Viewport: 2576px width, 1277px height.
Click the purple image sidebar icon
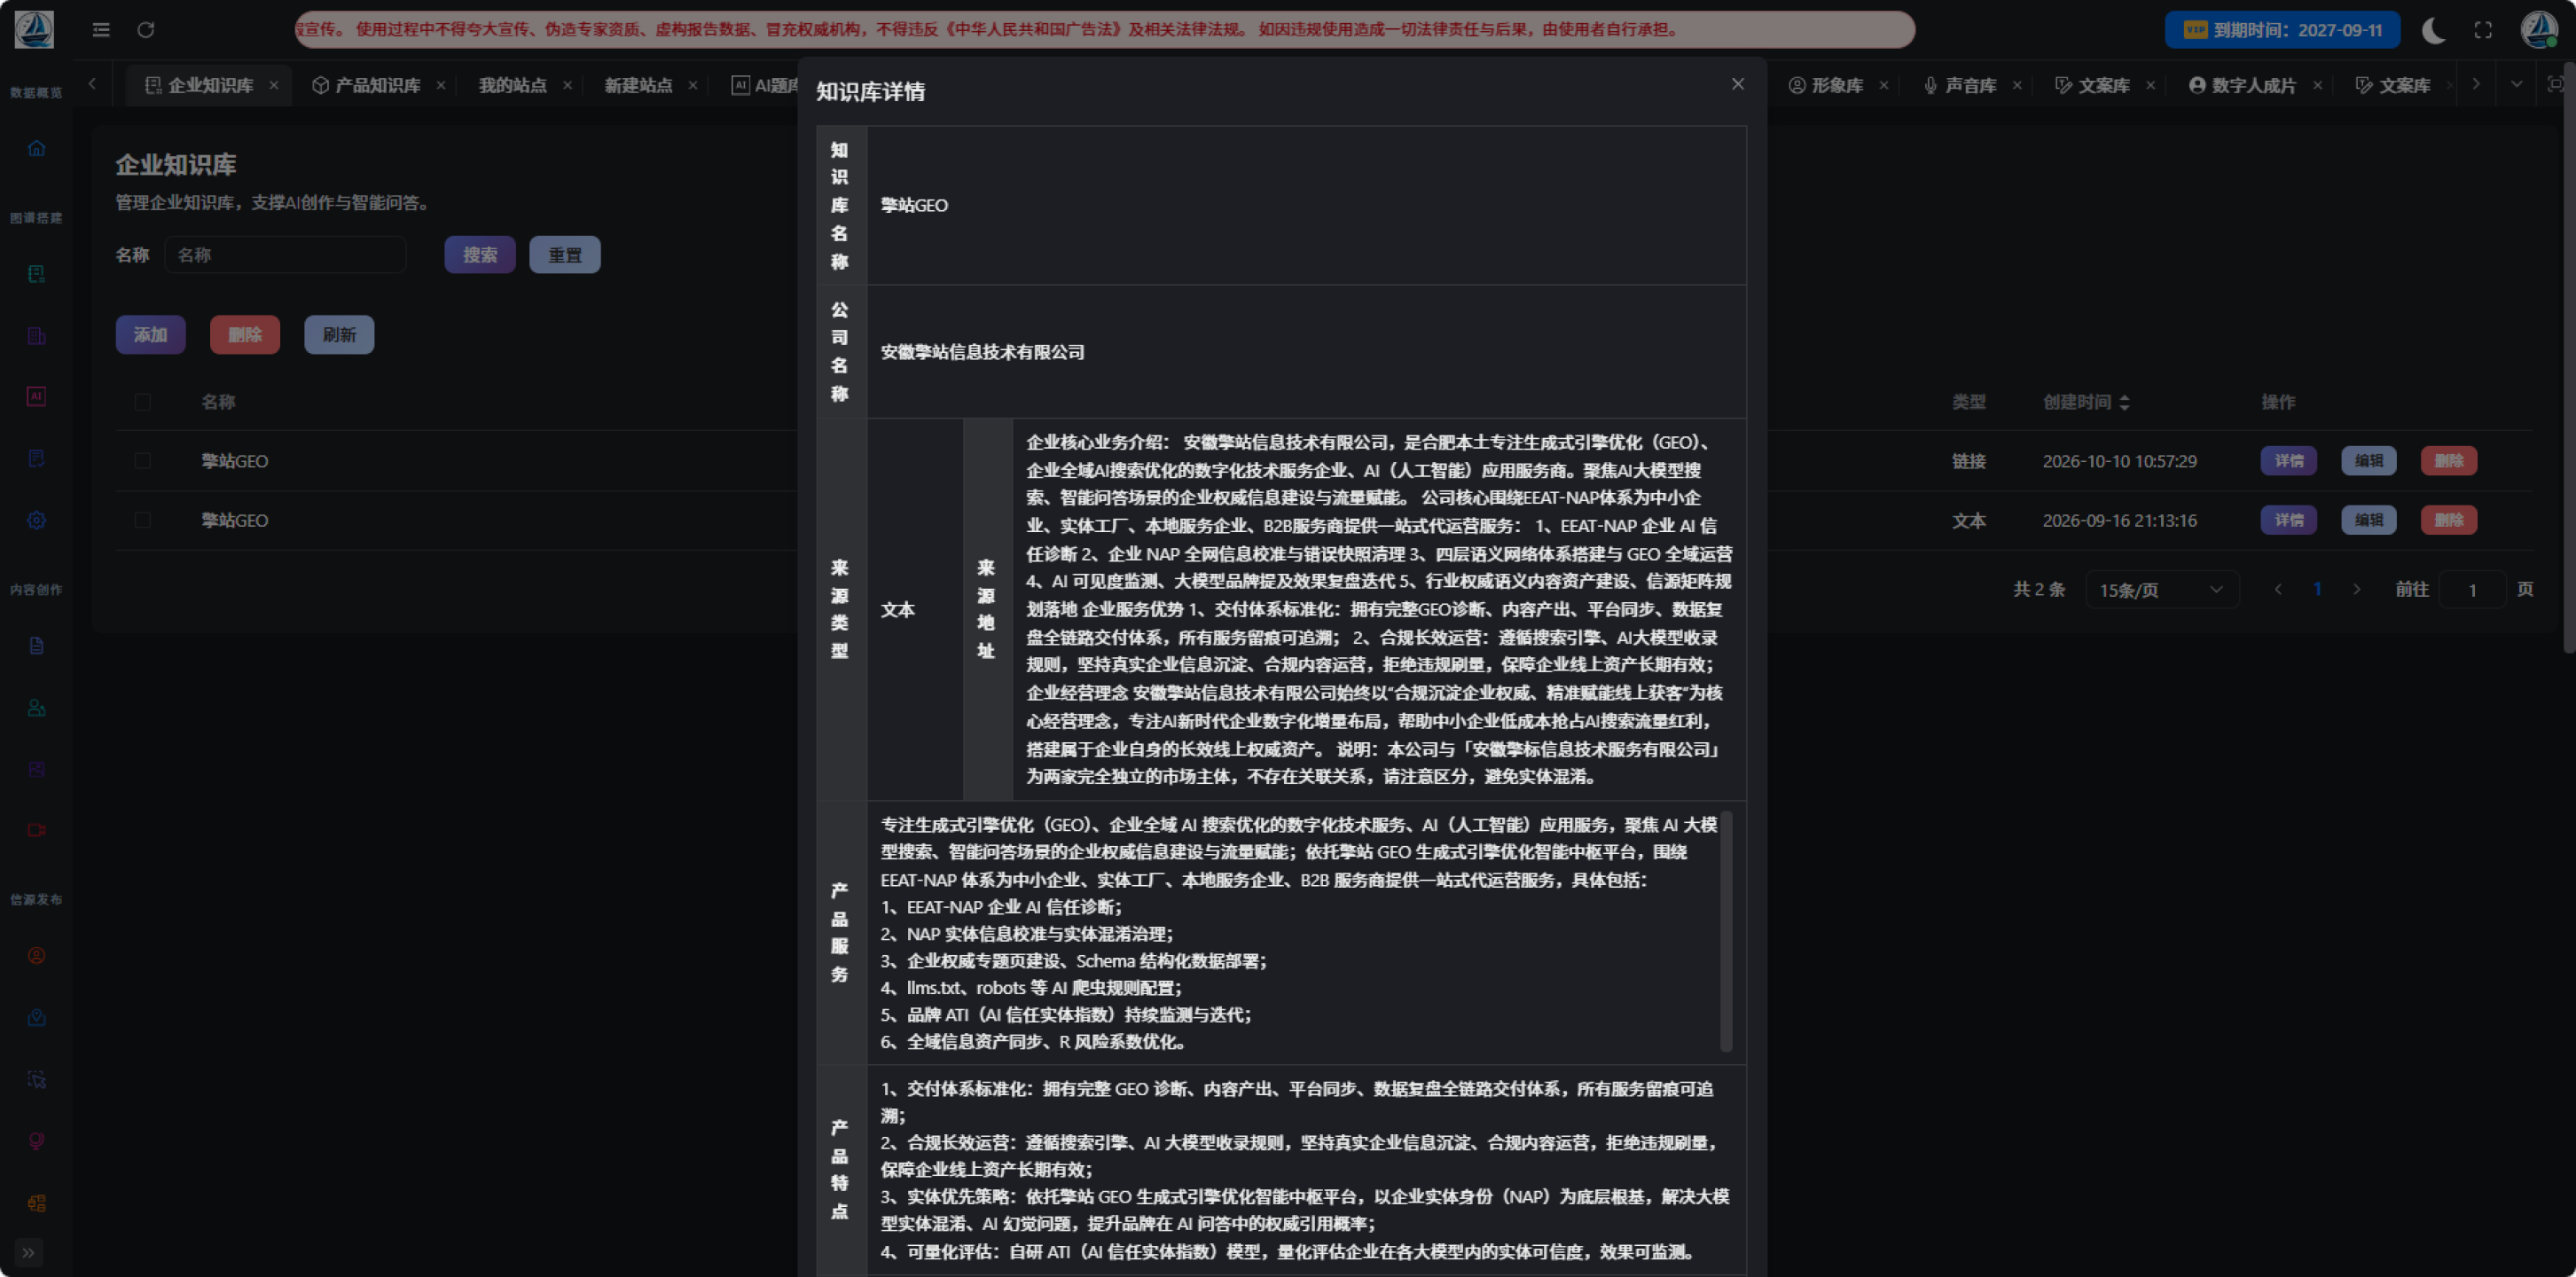(36, 769)
